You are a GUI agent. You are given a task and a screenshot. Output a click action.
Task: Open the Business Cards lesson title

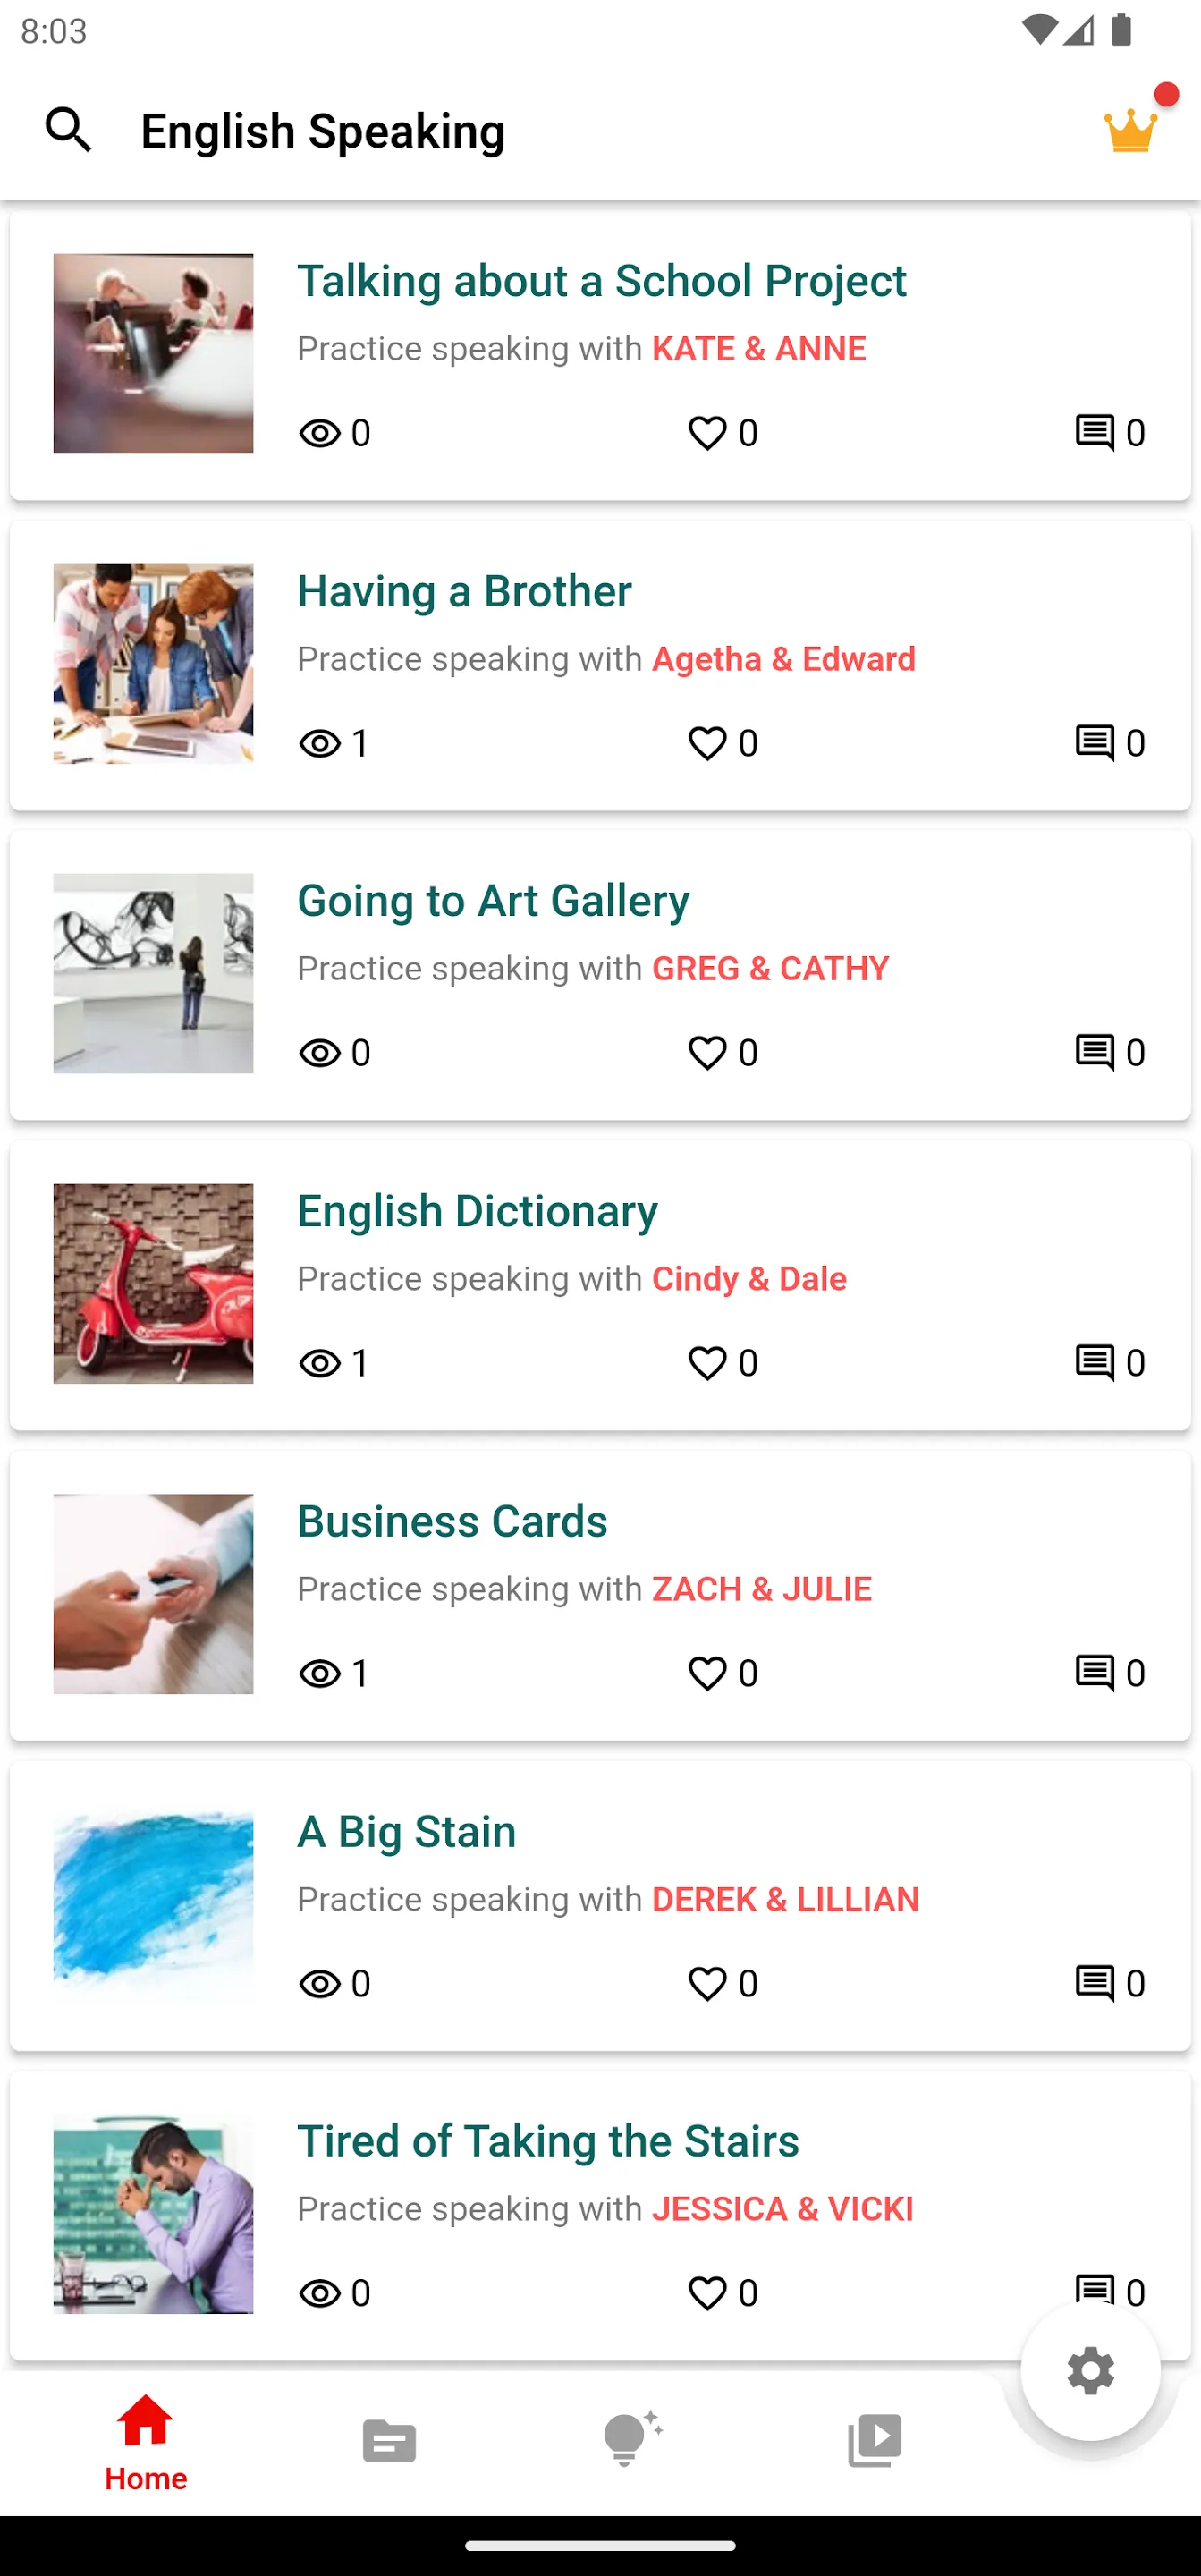pyautogui.click(x=452, y=1521)
